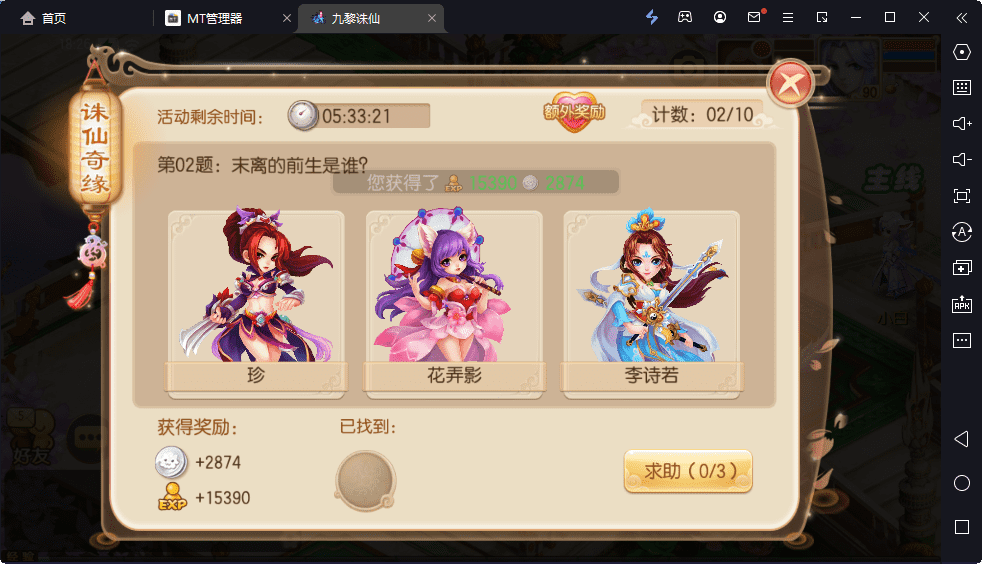Select the 珍 character answer card
Screen dimensions: 982x564
[256, 304]
